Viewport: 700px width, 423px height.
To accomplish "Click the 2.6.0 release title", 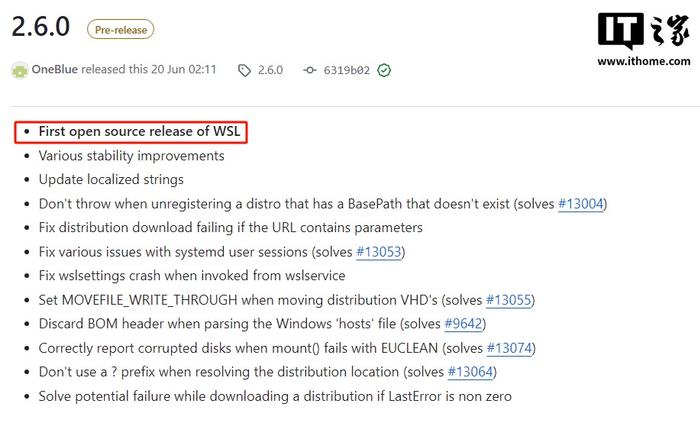I will click(41, 26).
